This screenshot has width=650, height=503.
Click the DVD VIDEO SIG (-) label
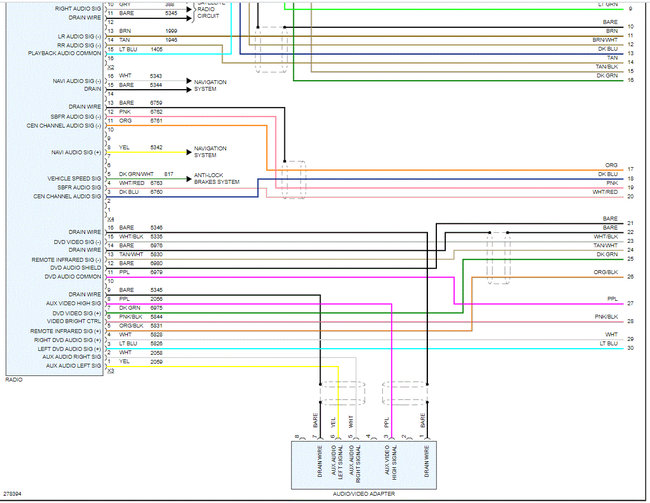click(77, 242)
